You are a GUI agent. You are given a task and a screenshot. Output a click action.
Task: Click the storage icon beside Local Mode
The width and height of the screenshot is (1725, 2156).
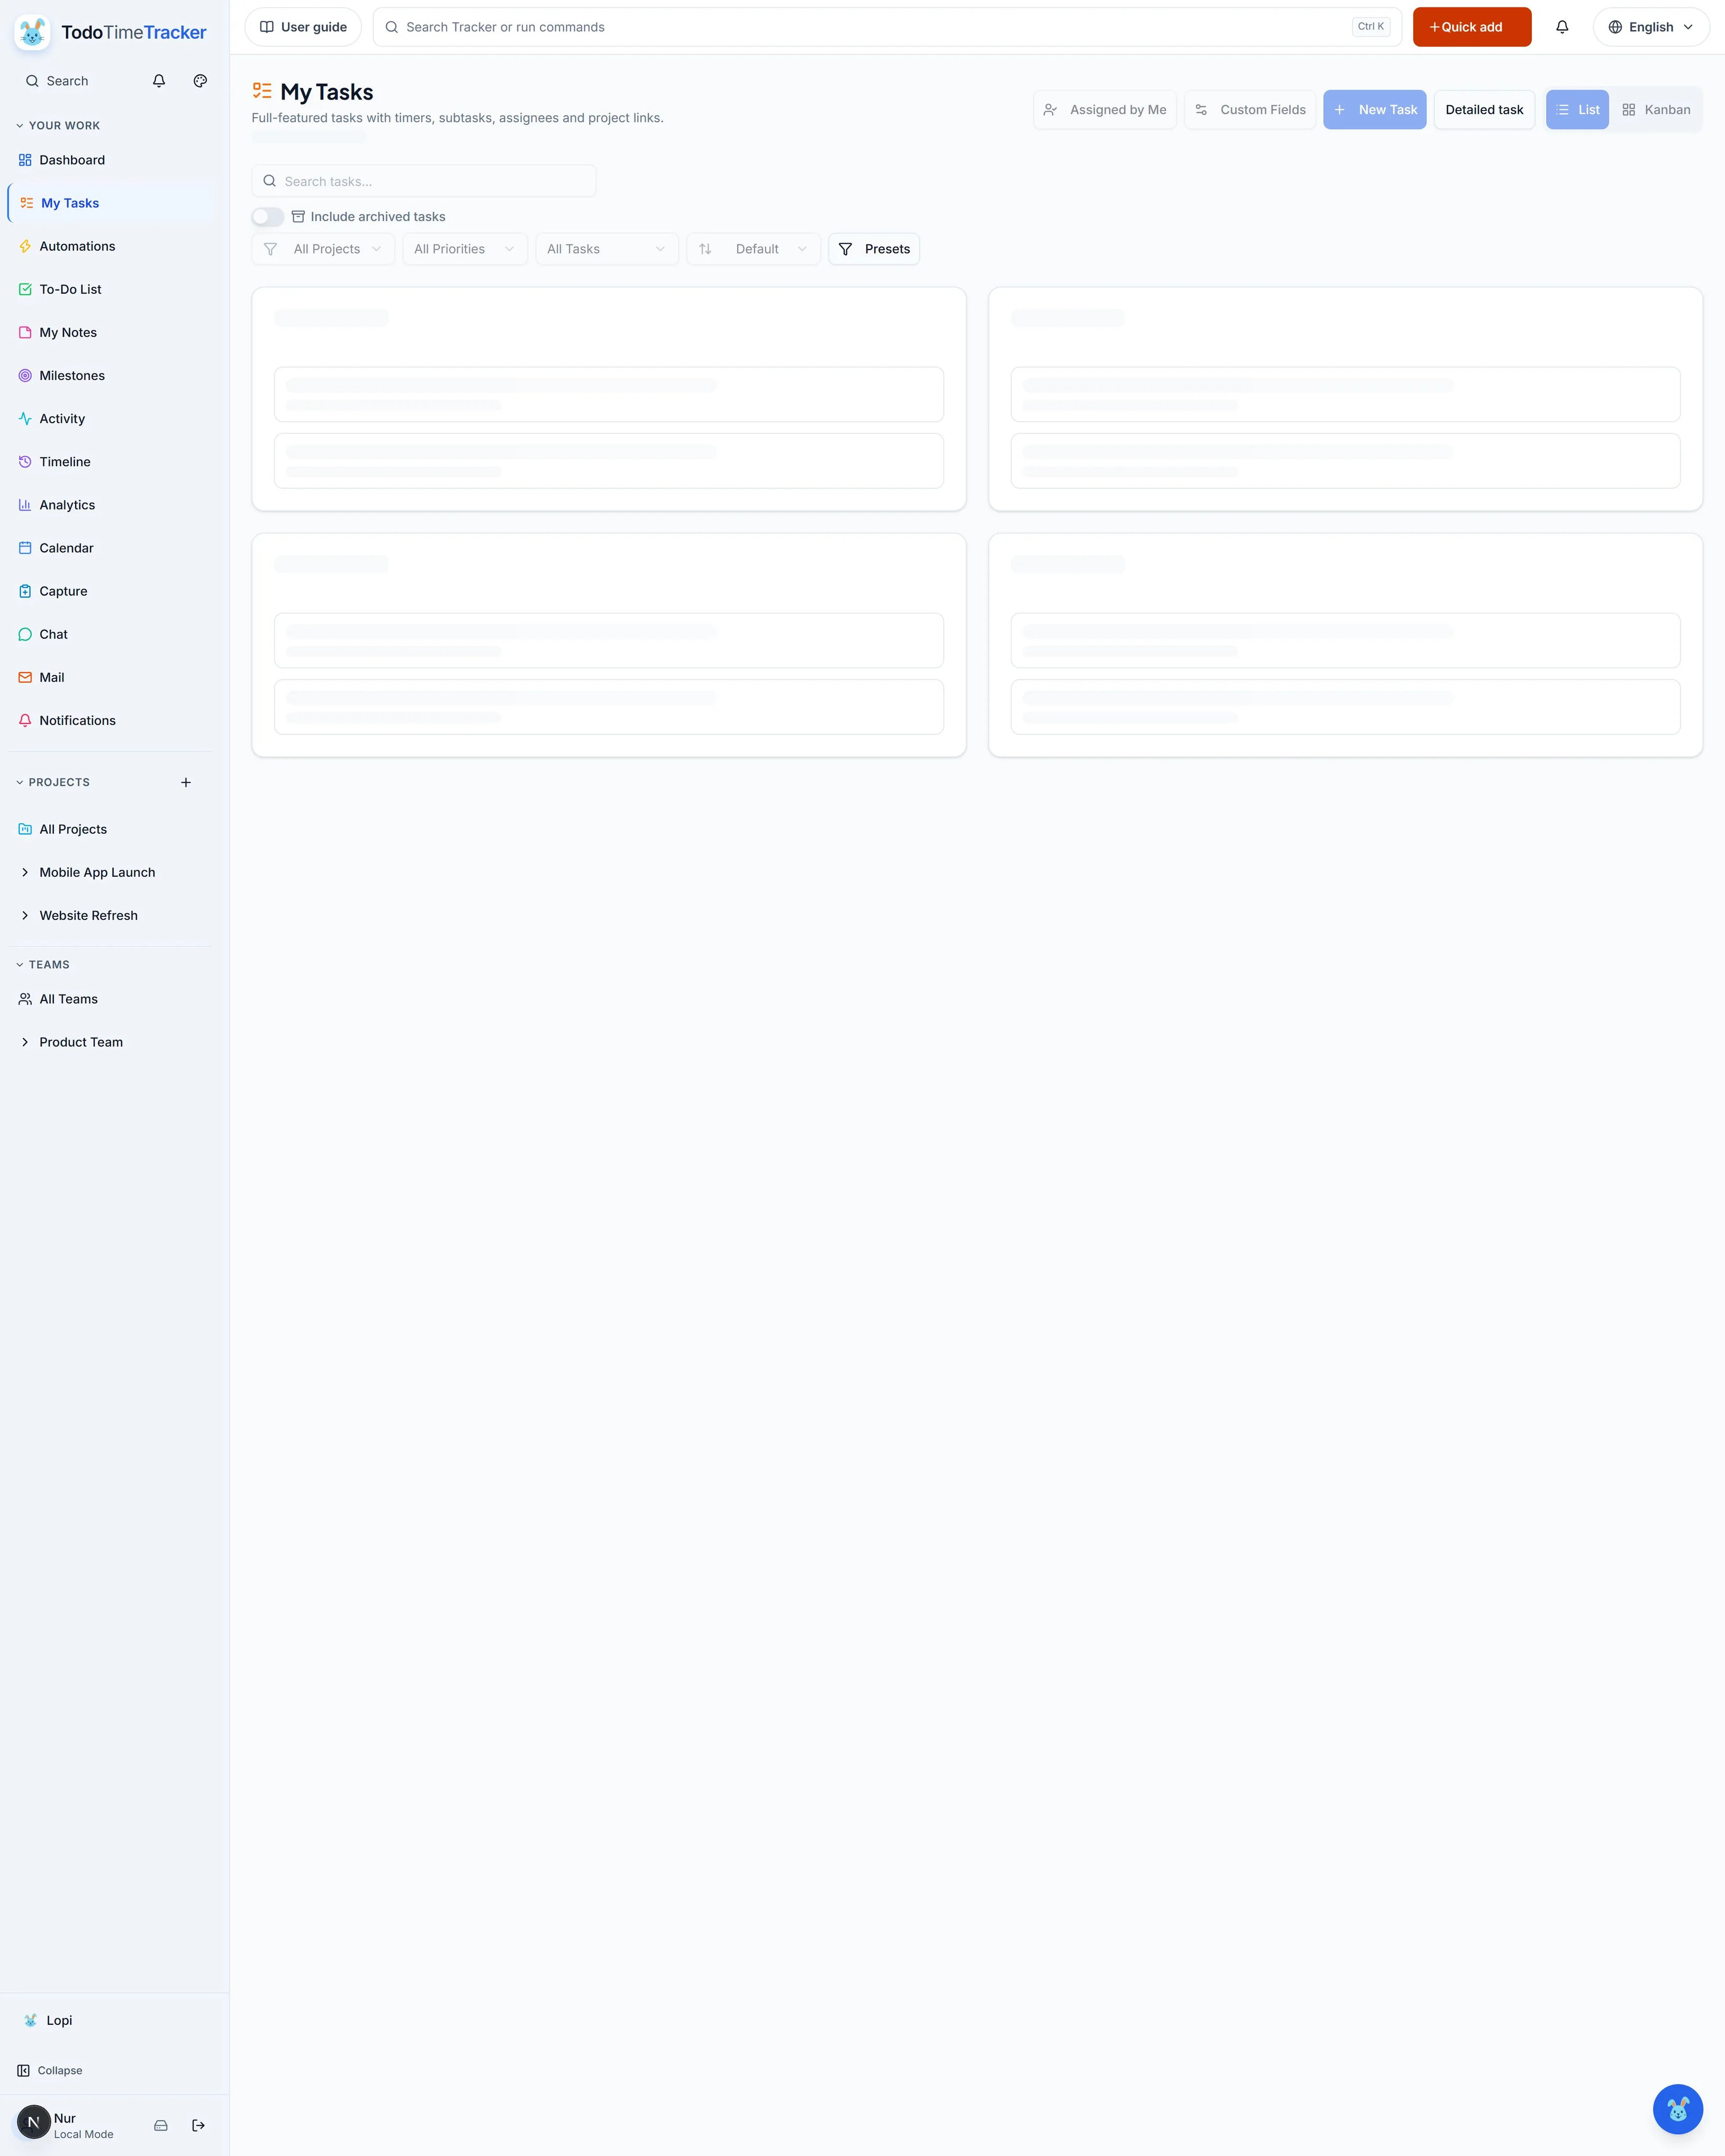pos(161,2125)
